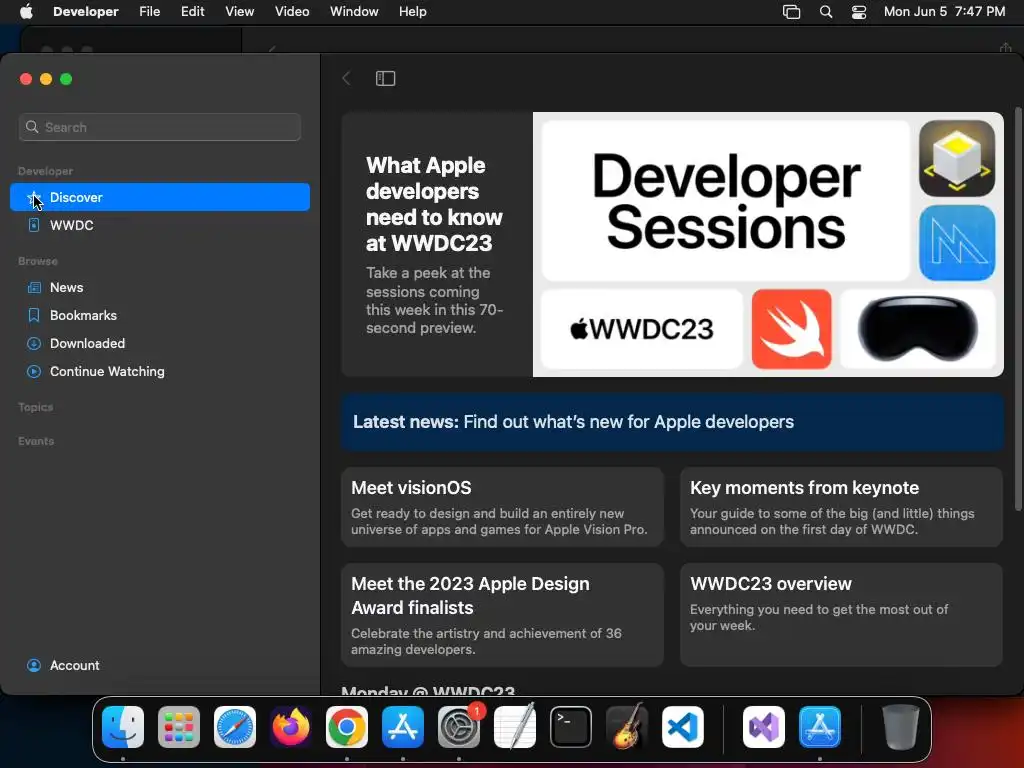Screen dimensions: 1024x768
Task: Open Finder from the Dock
Action: pos(123,727)
